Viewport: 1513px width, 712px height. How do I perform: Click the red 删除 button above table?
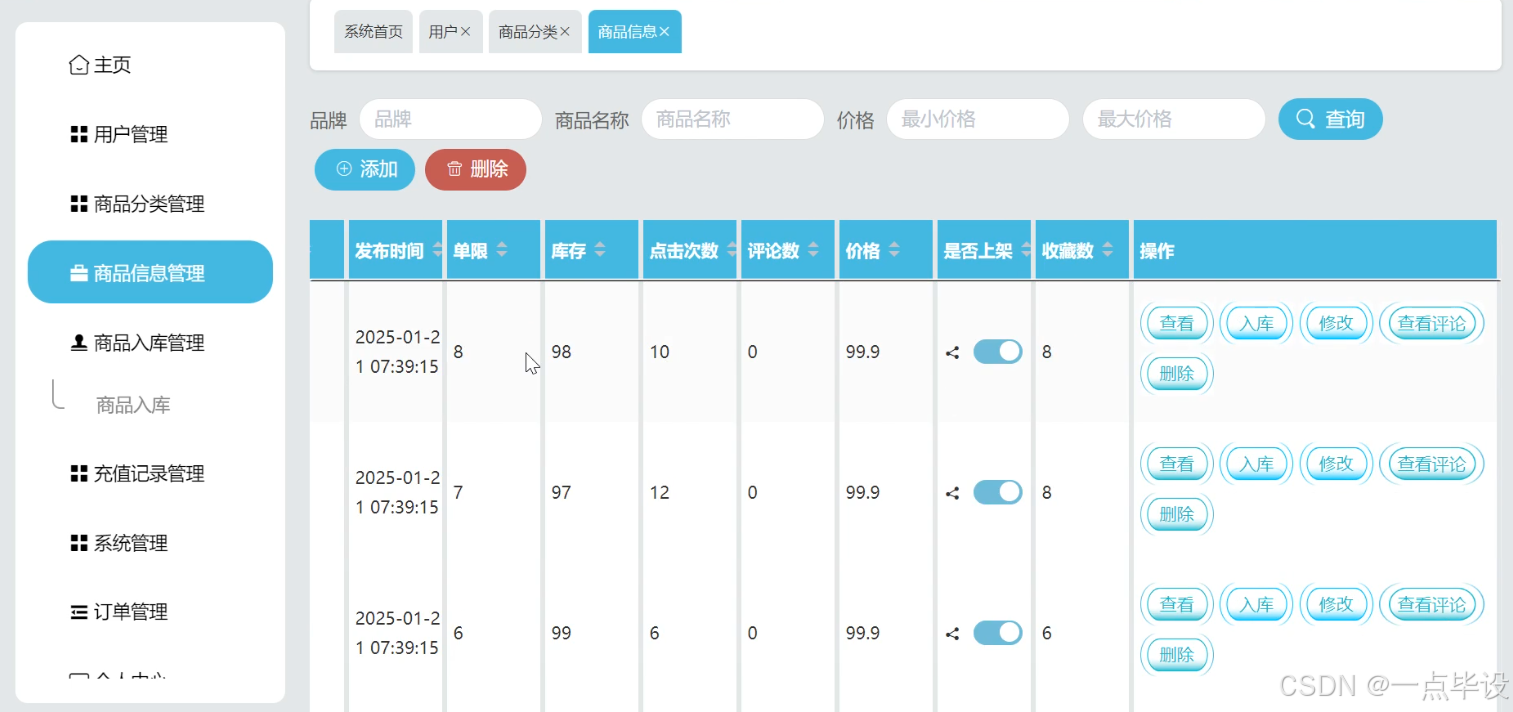476,169
